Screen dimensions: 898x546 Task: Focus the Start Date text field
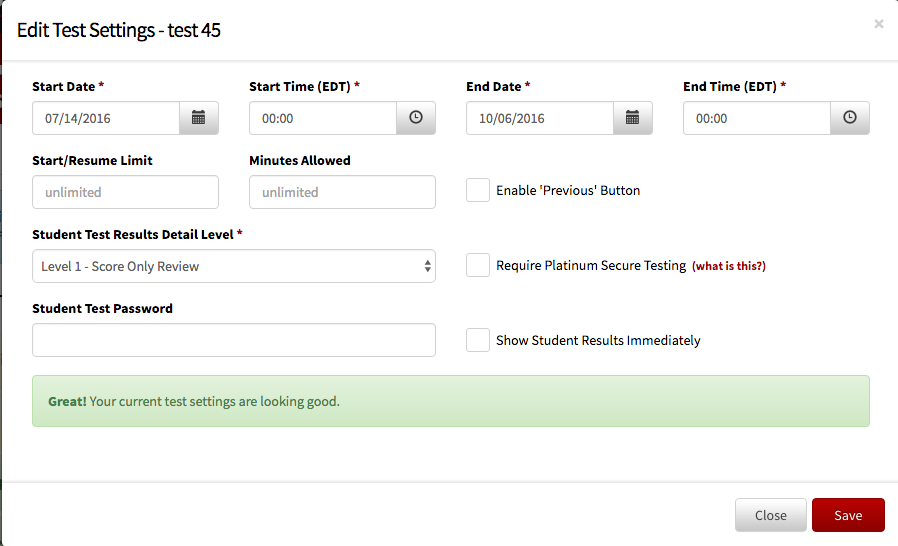(x=106, y=118)
